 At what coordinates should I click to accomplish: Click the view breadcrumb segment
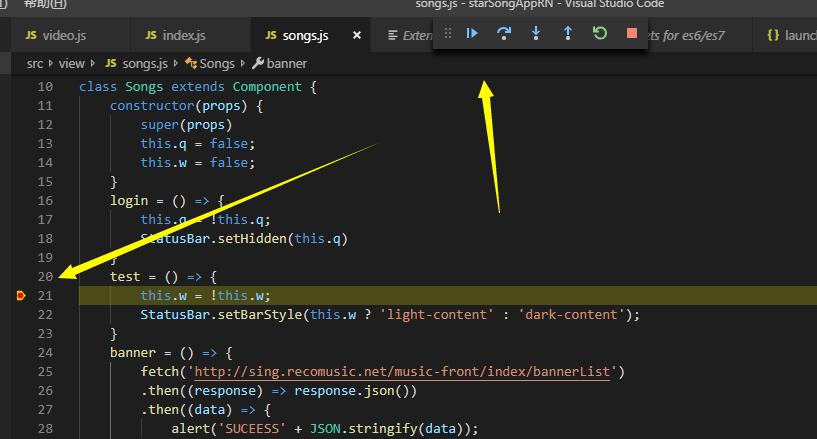click(x=71, y=64)
